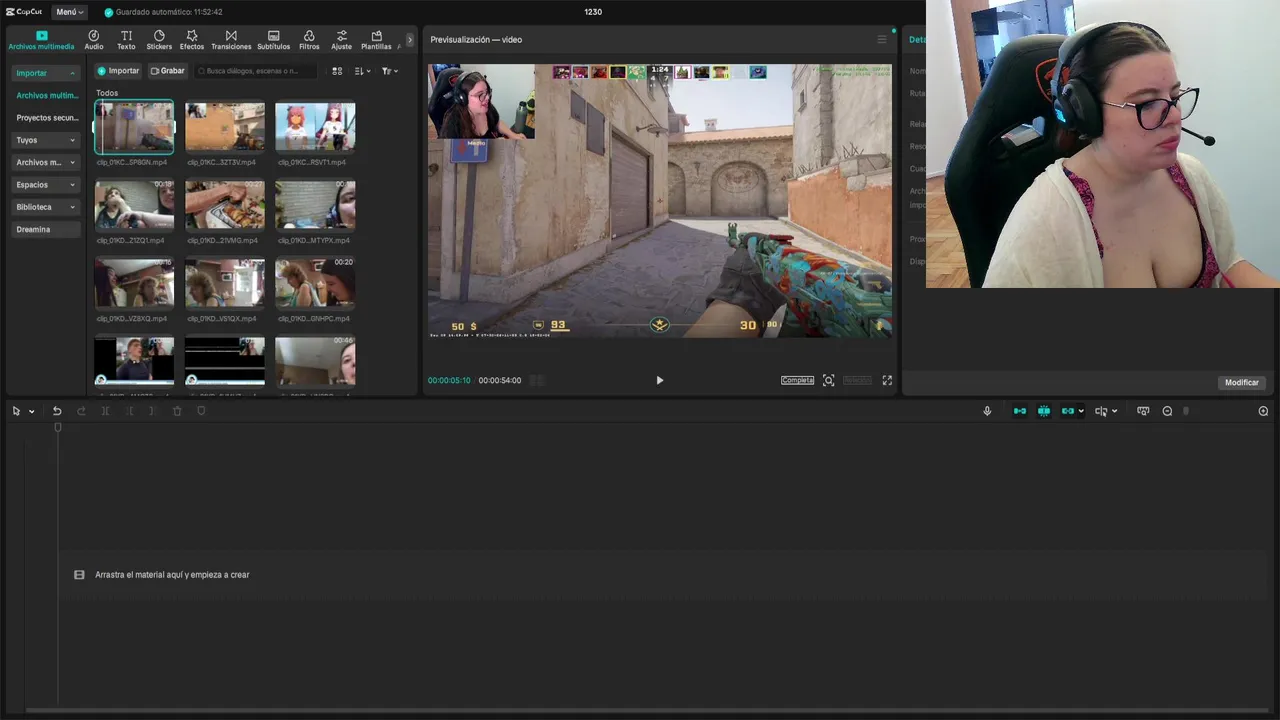Image resolution: width=1280 pixels, height=720 pixels.
Task: Zoom out the timeline
Action: coord(1167,411)
